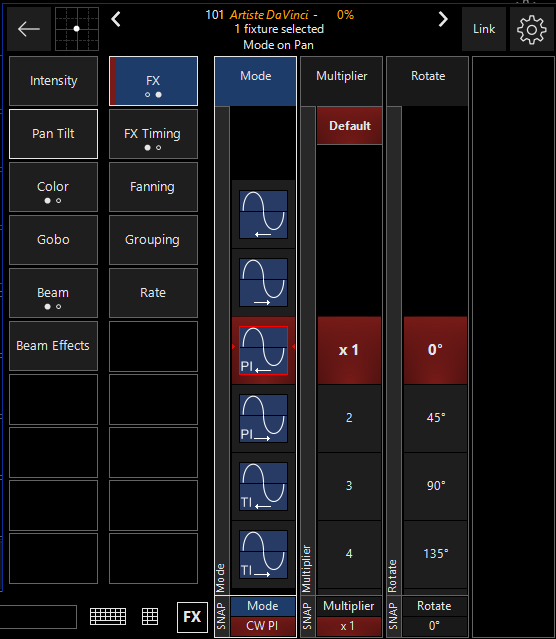The image size is (556, 639).
Task: Set Rotate value to 90°
Action: [435, 486]
